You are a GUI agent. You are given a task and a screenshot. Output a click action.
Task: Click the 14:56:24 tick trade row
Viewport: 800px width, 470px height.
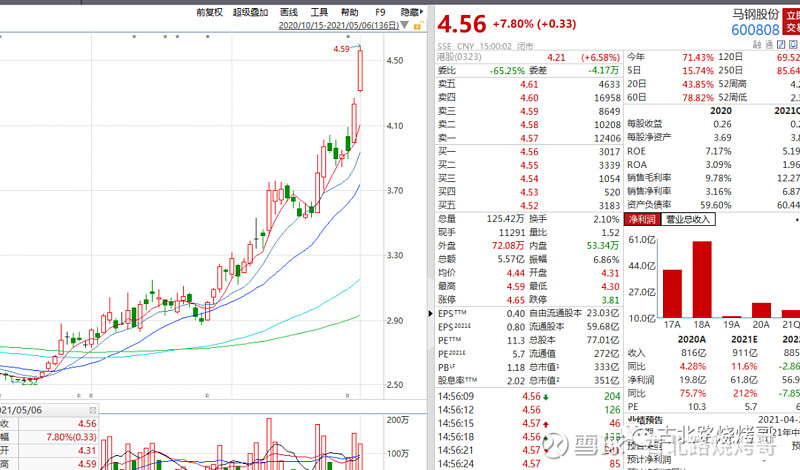[x=529, y=464]
